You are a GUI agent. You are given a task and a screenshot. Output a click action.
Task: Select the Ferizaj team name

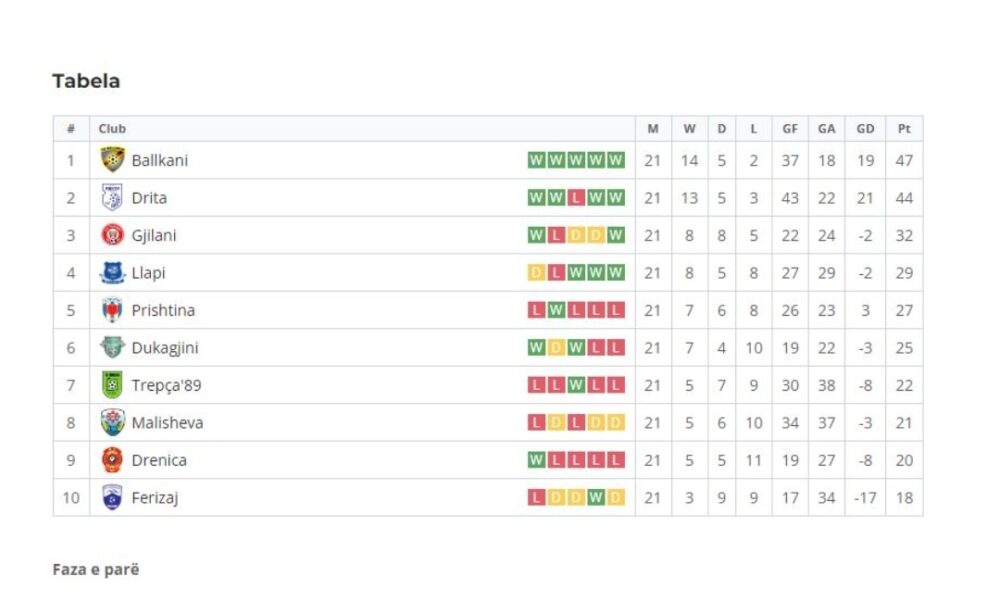coord(155,498)
